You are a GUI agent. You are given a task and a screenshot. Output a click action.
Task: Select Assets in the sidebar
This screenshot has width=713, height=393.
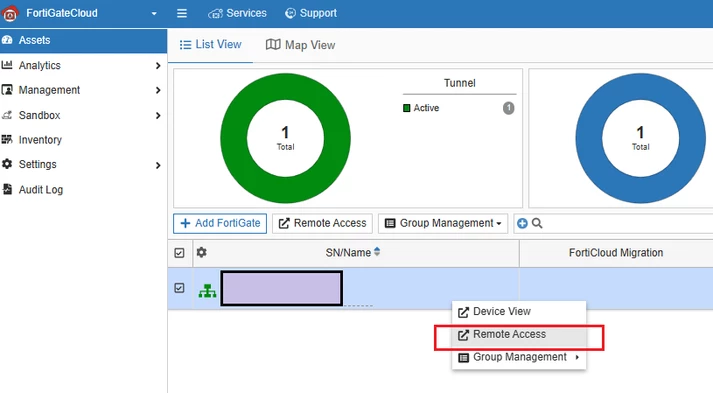point(83,40)
